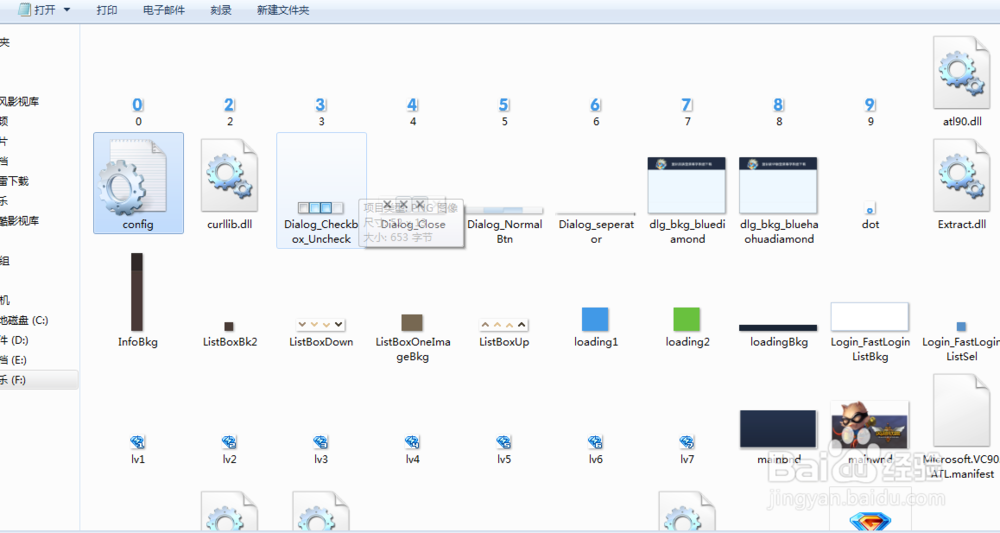The image size is (1000, 533).
Task: Open the (D:) drive in sidebar
Action: [14, 340]
